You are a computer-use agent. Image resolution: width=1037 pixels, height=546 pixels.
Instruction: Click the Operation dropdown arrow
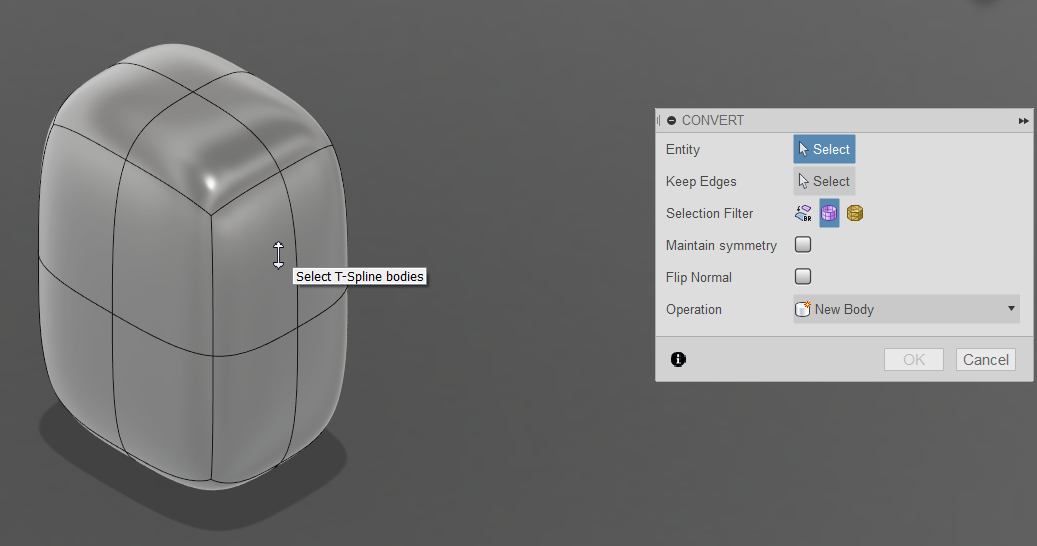click(1011, 309)
